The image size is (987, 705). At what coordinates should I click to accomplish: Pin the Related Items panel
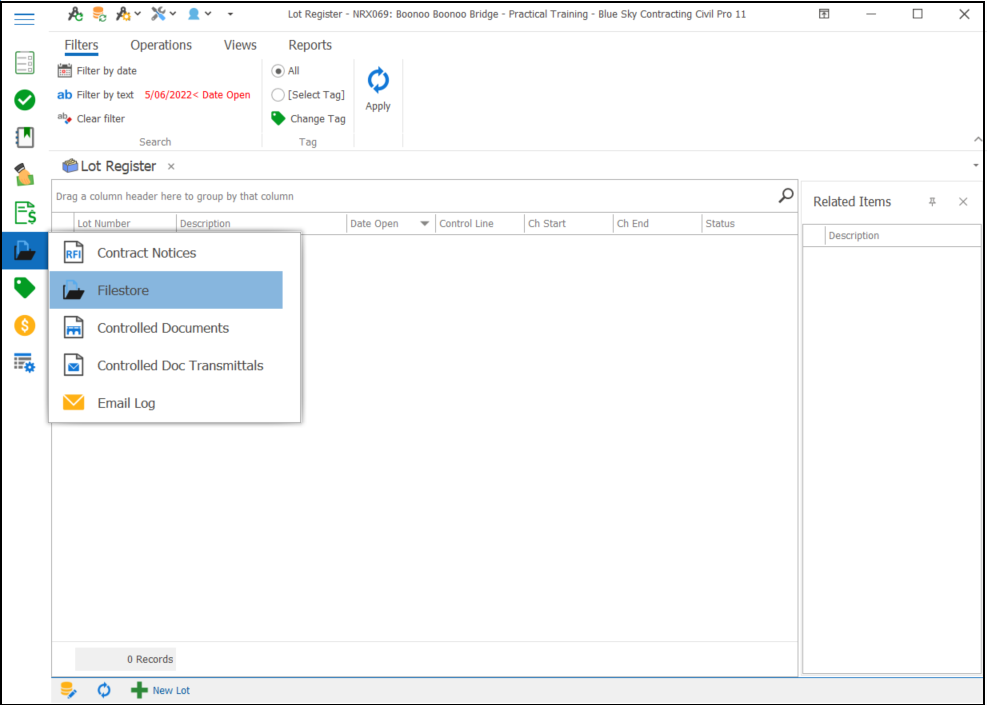(932, 202)
